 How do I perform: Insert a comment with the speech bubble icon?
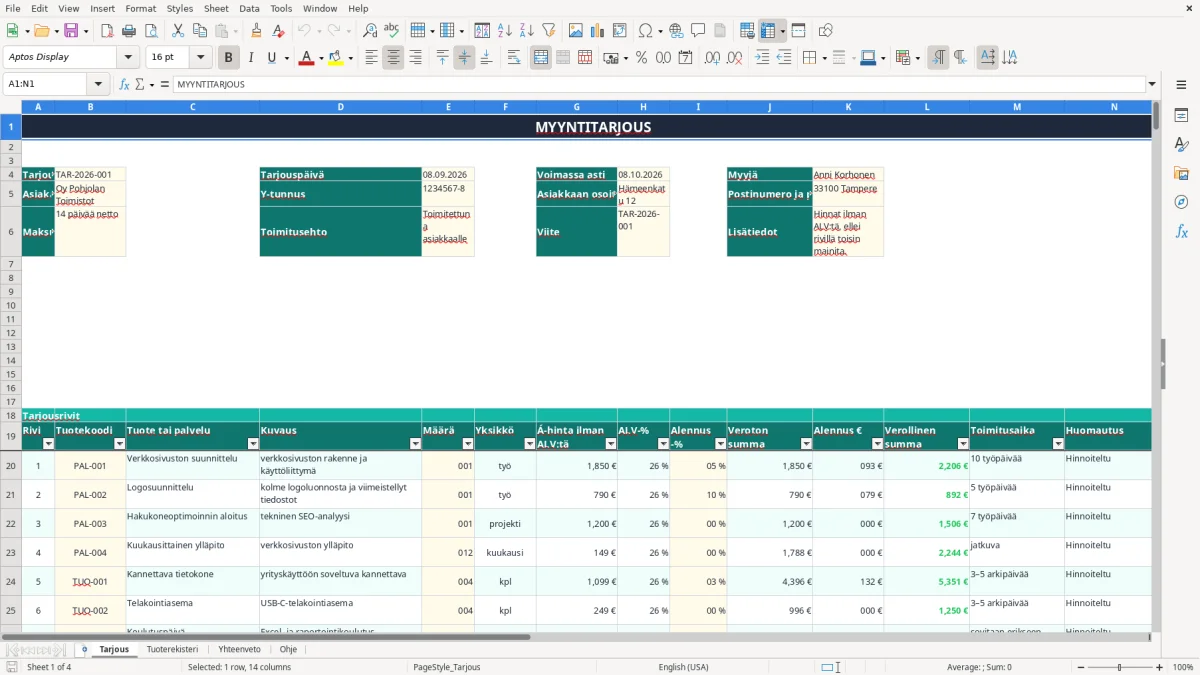pyautogui.click(x=698, y=31)
